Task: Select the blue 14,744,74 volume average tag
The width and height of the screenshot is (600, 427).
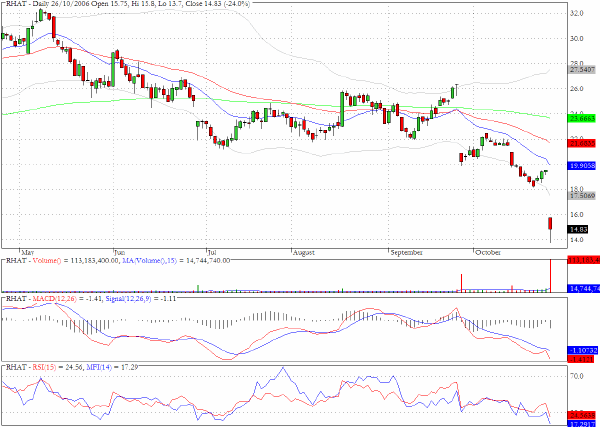Action: click(x=584, y=289)
